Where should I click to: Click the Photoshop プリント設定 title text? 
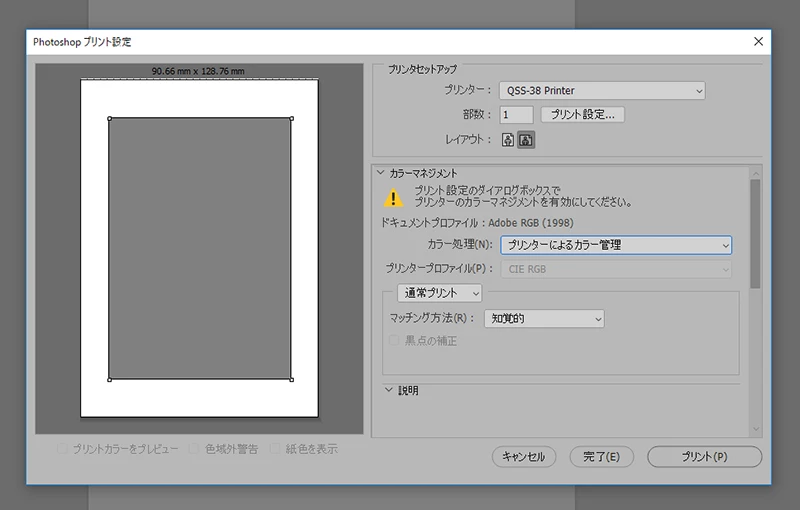tap(82, 42)
